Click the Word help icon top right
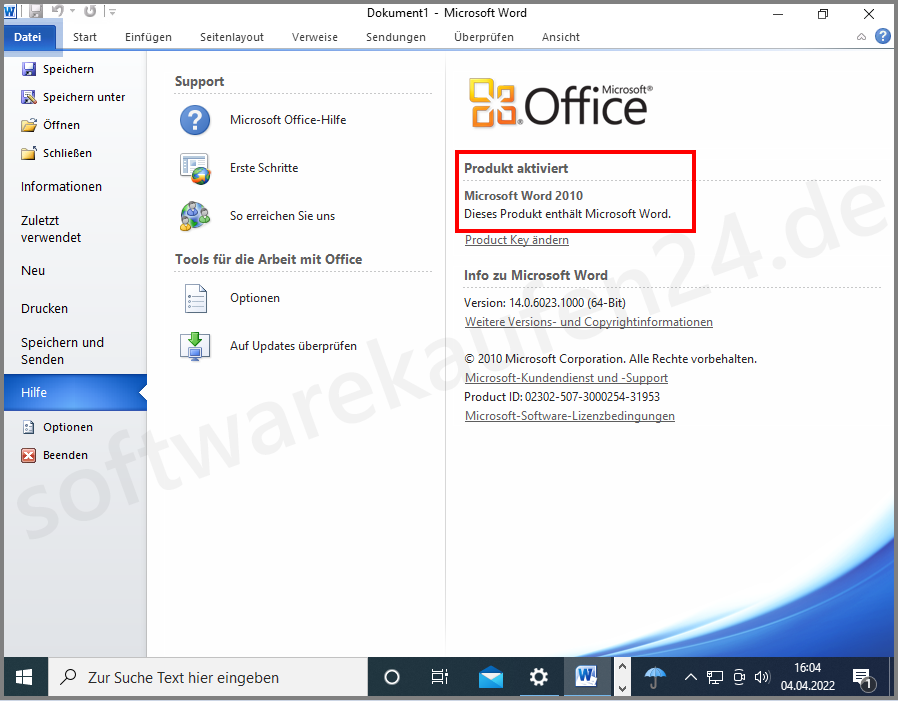This screenshot has width=898, height=701. [883, 37]
